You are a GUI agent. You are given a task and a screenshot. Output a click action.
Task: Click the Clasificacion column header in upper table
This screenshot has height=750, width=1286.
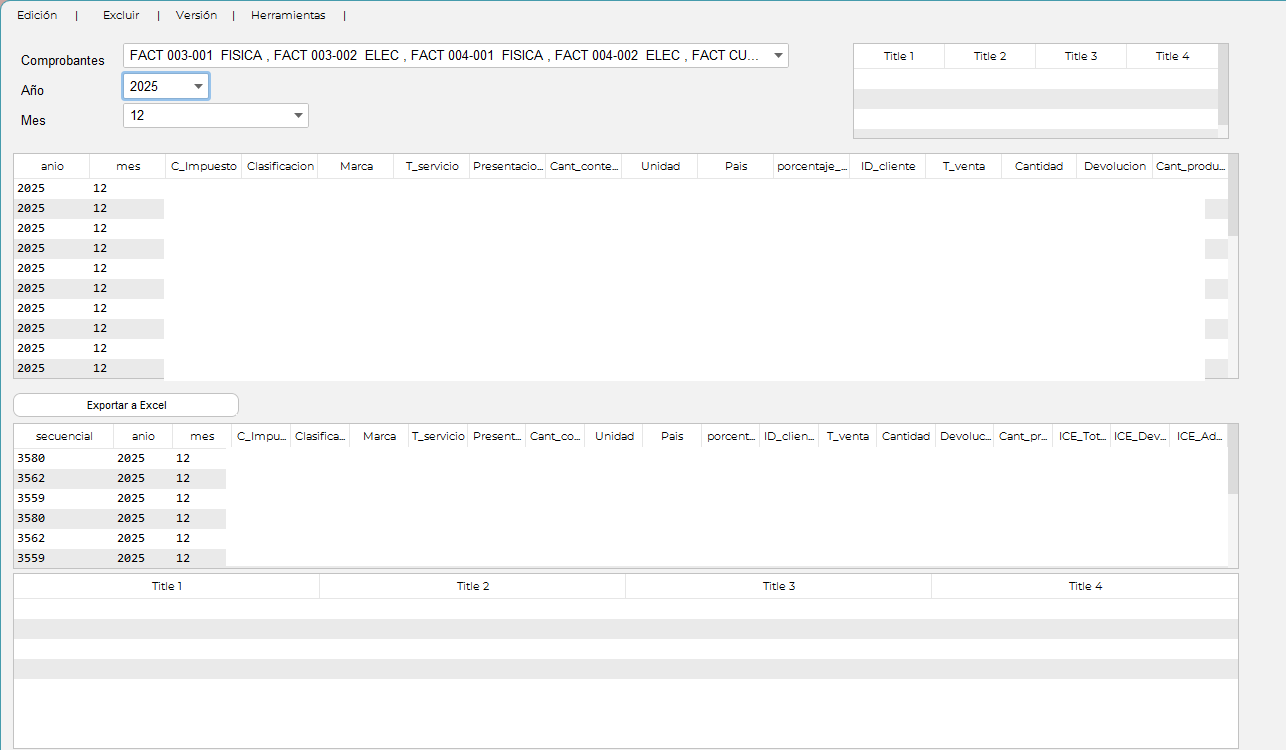[280, 167]
